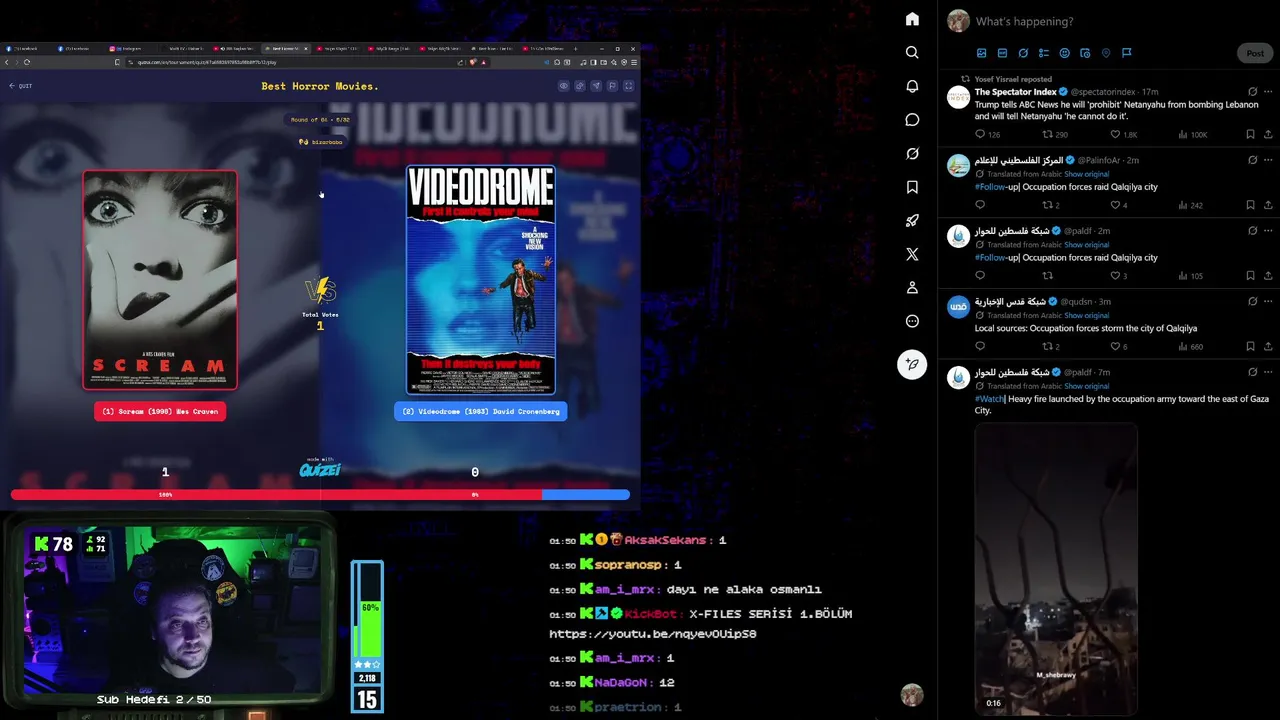Open X Messages chat bubble icon

[912, 120]
